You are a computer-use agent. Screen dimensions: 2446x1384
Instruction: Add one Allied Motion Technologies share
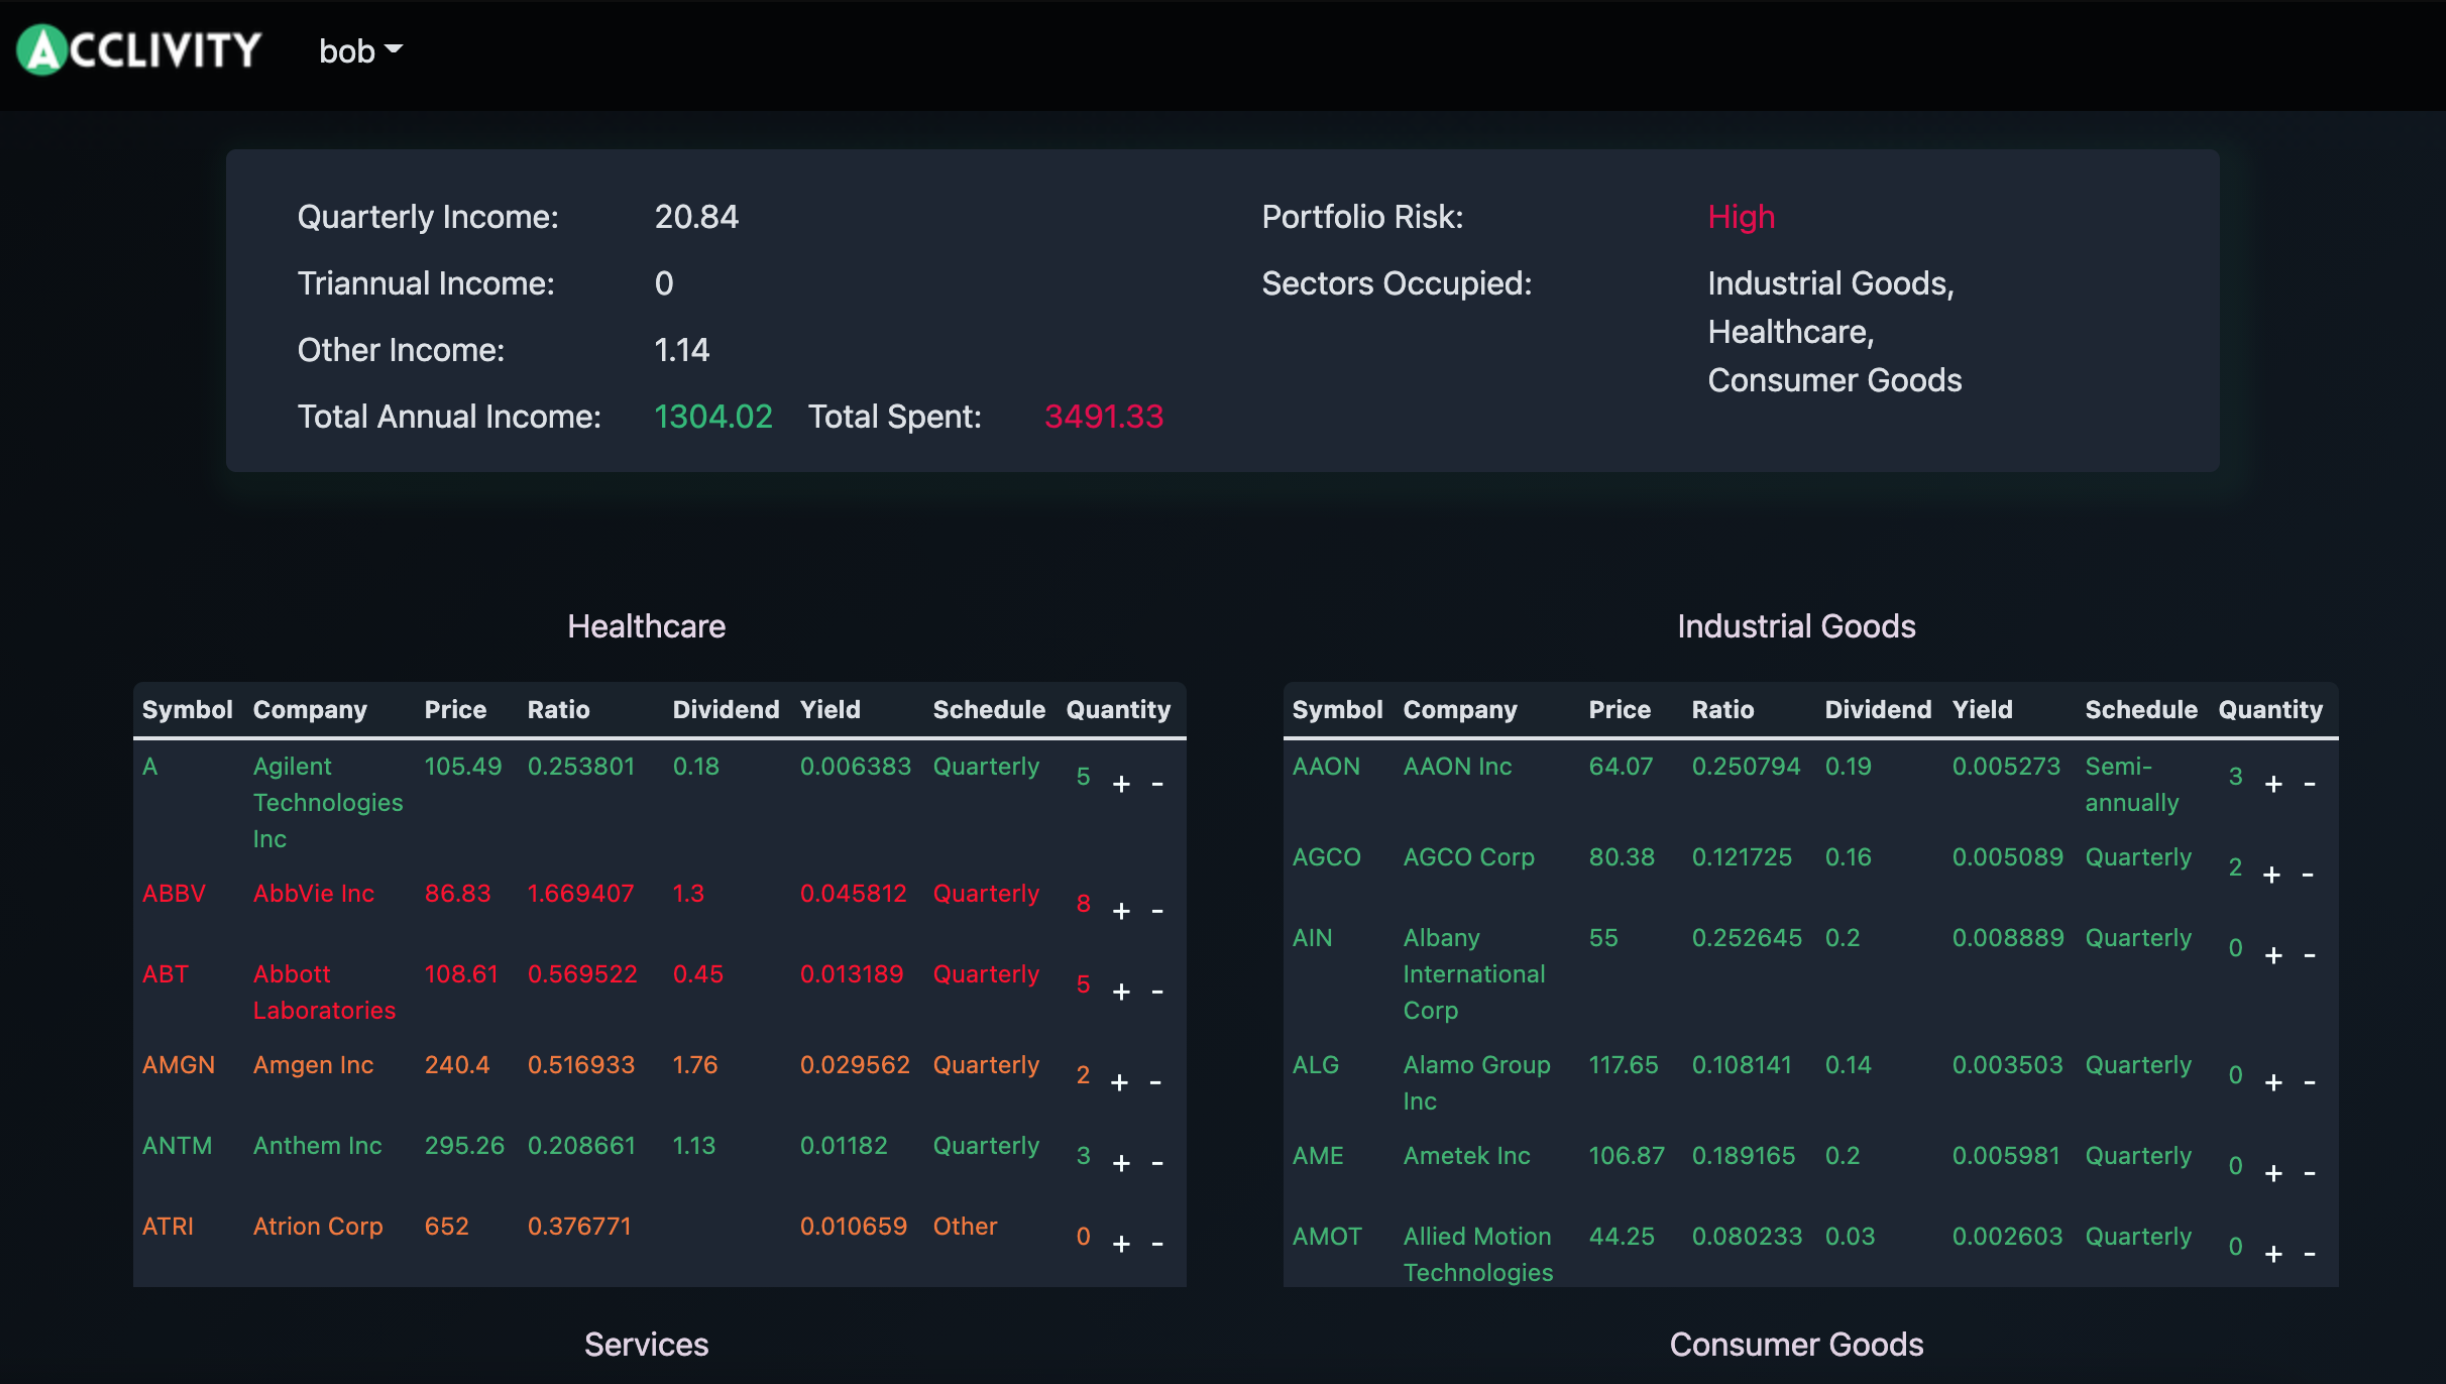pos(2273,1254)
